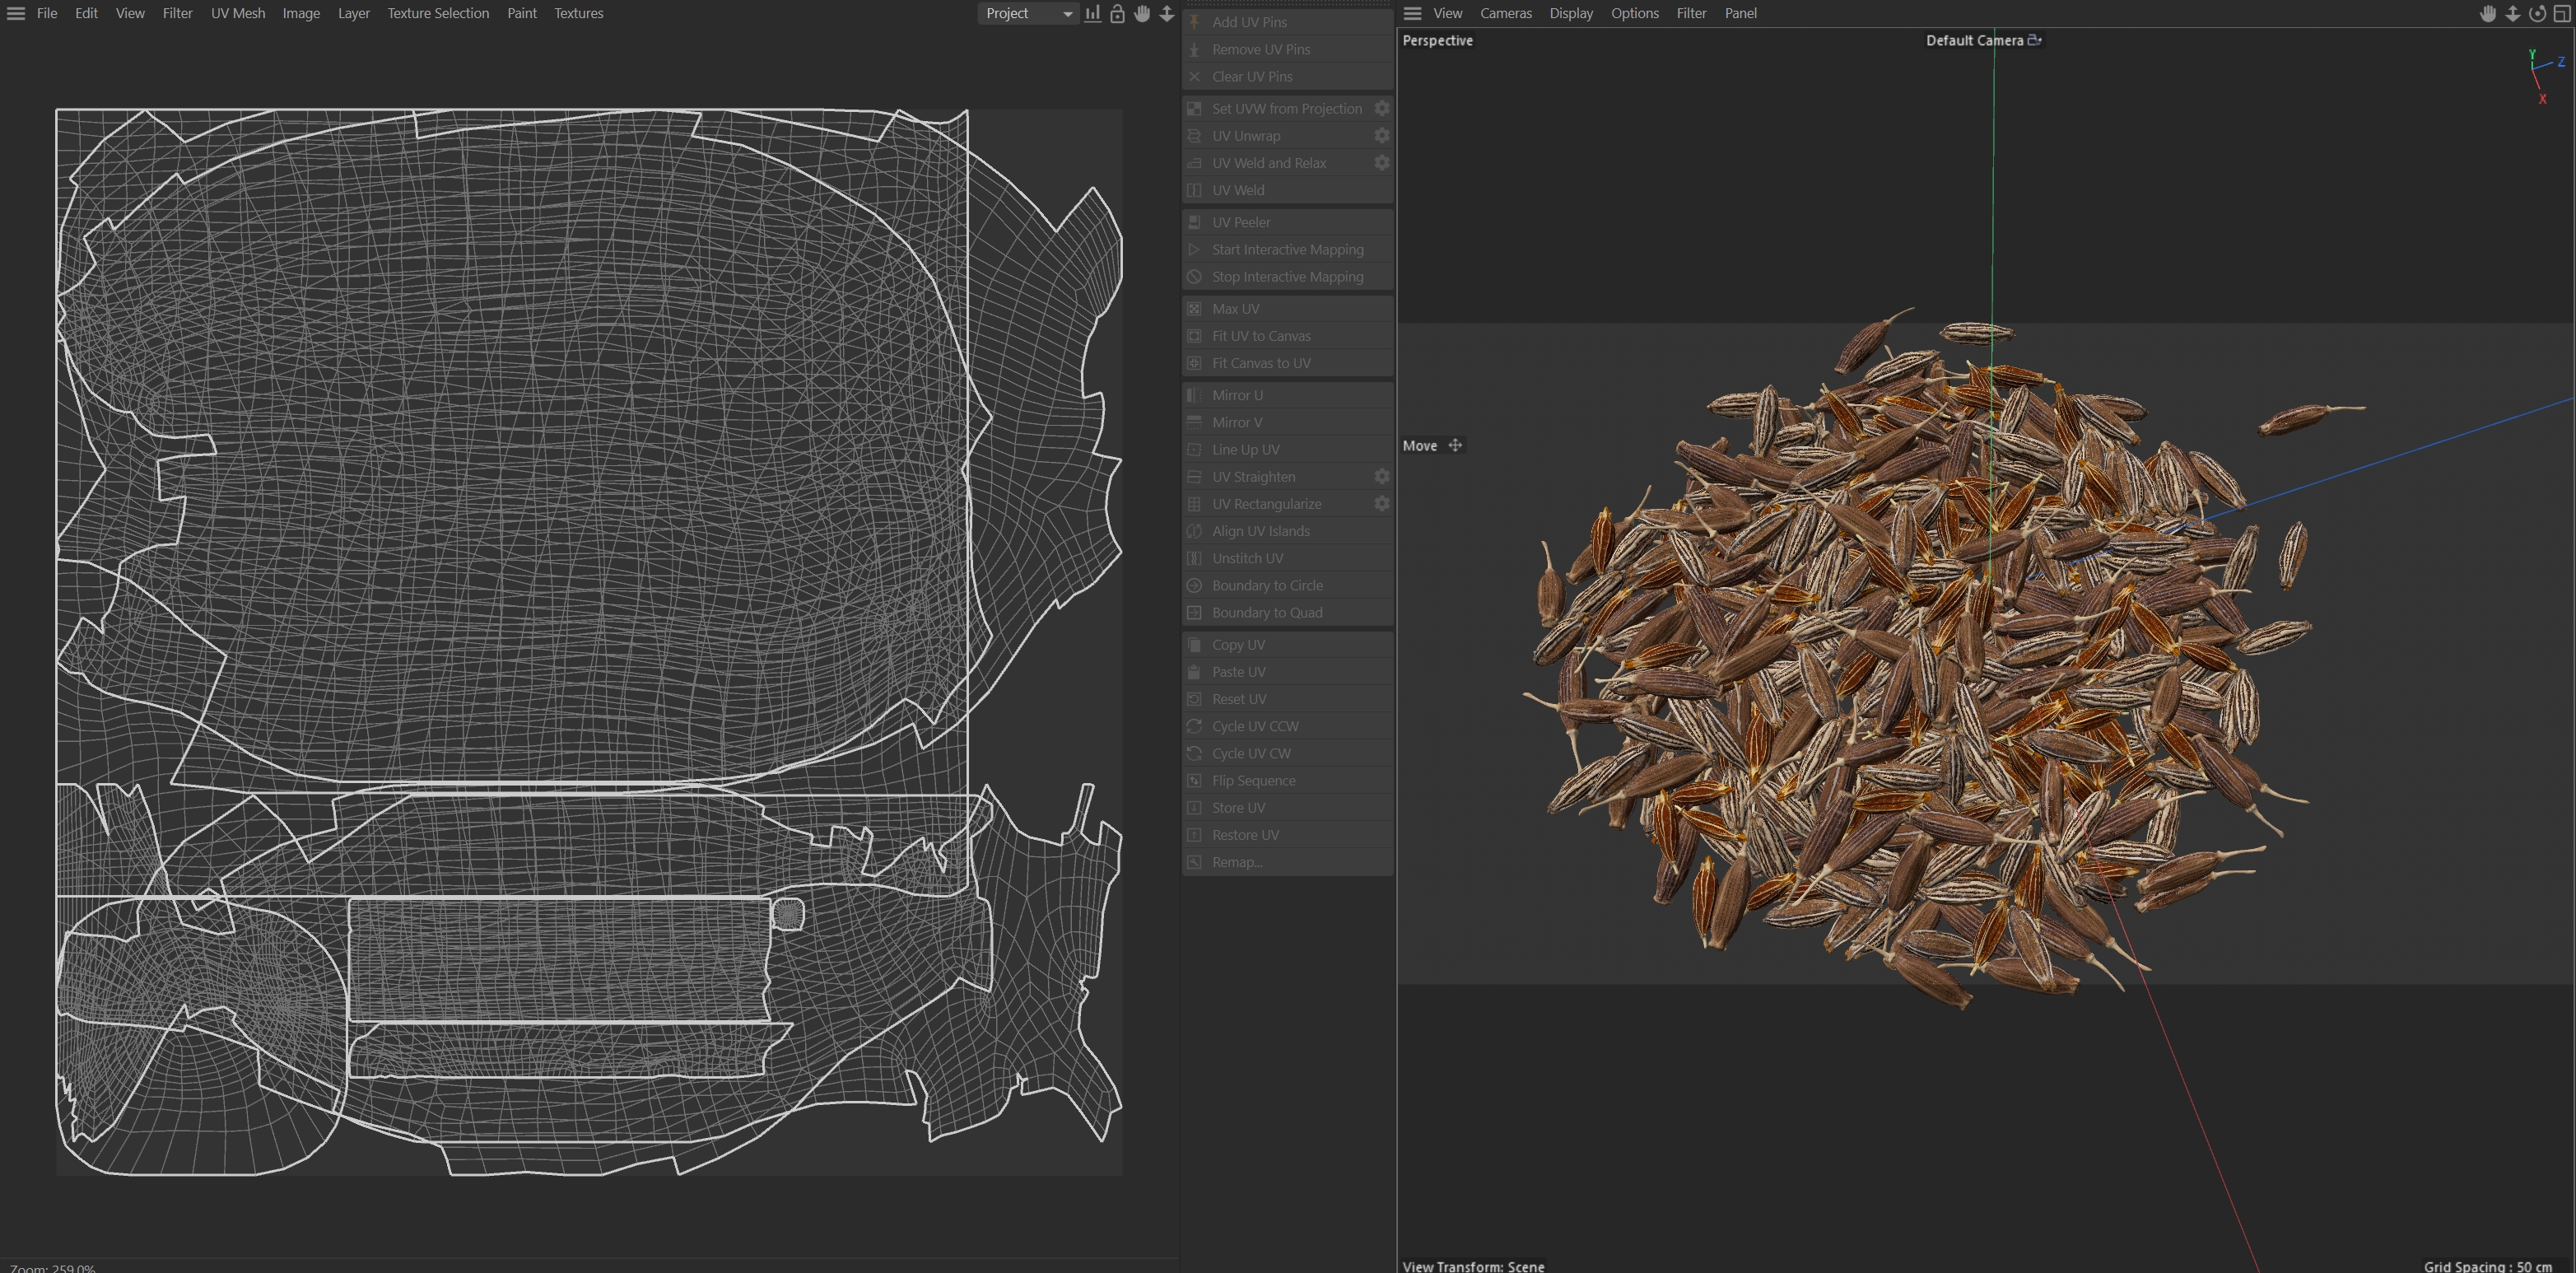2576x1273 pixels.
Task: Click the Move tool crosshair indicator
Action: (x=1455, y=446)
